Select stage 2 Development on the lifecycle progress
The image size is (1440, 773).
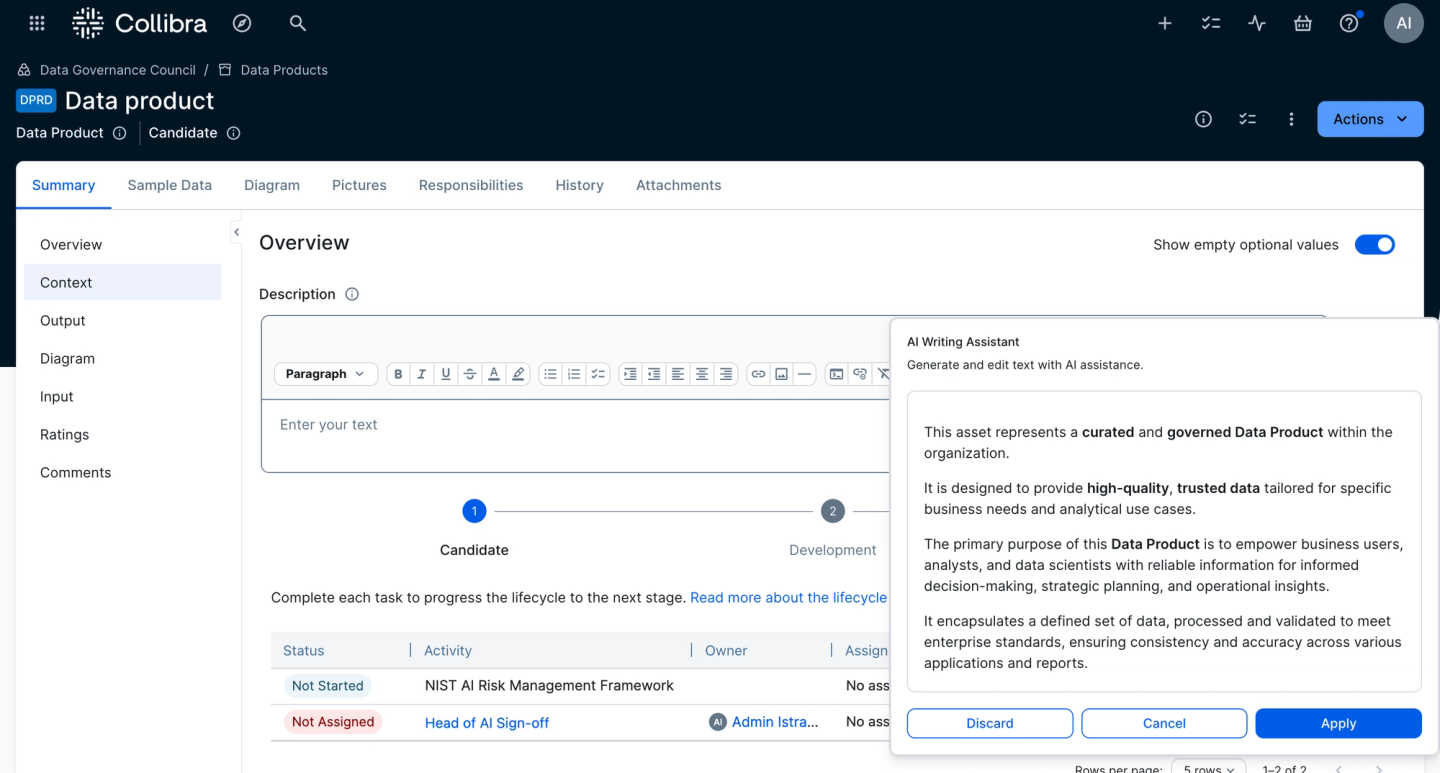[x=833, y=510]
